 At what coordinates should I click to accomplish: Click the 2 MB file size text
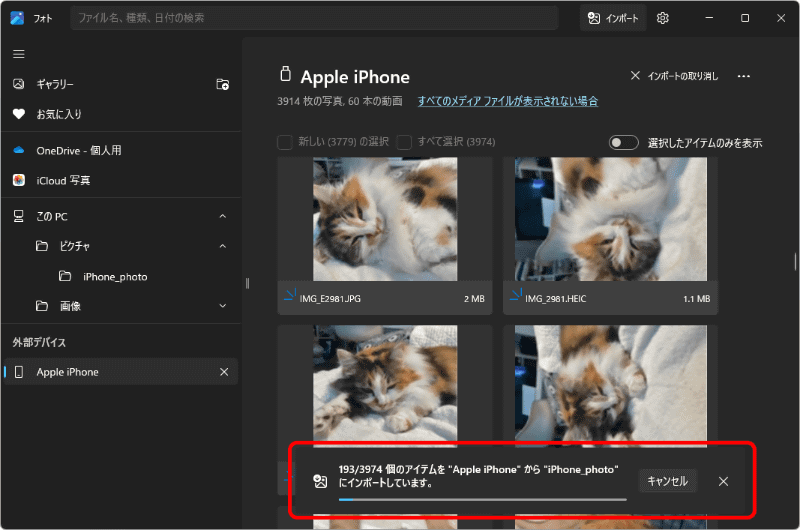coord(474,299)
